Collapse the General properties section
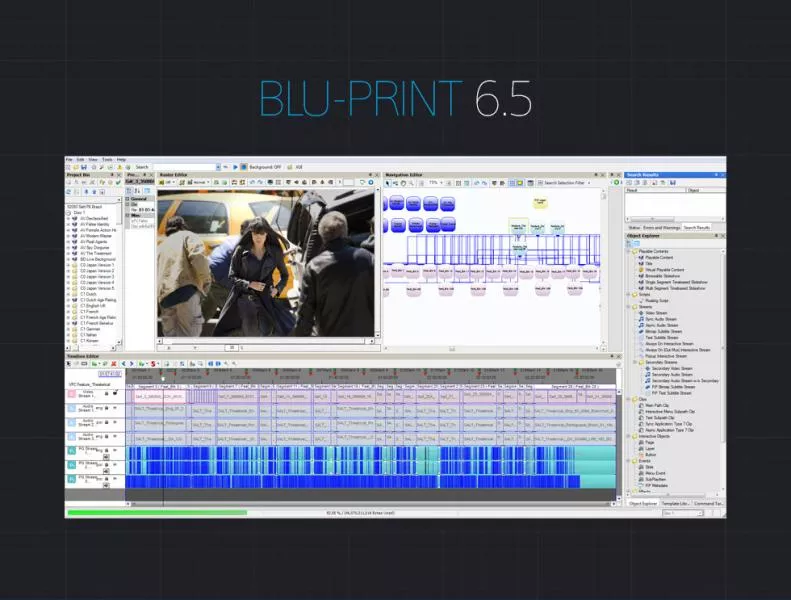The image size is (791, 600). point(128,199)
